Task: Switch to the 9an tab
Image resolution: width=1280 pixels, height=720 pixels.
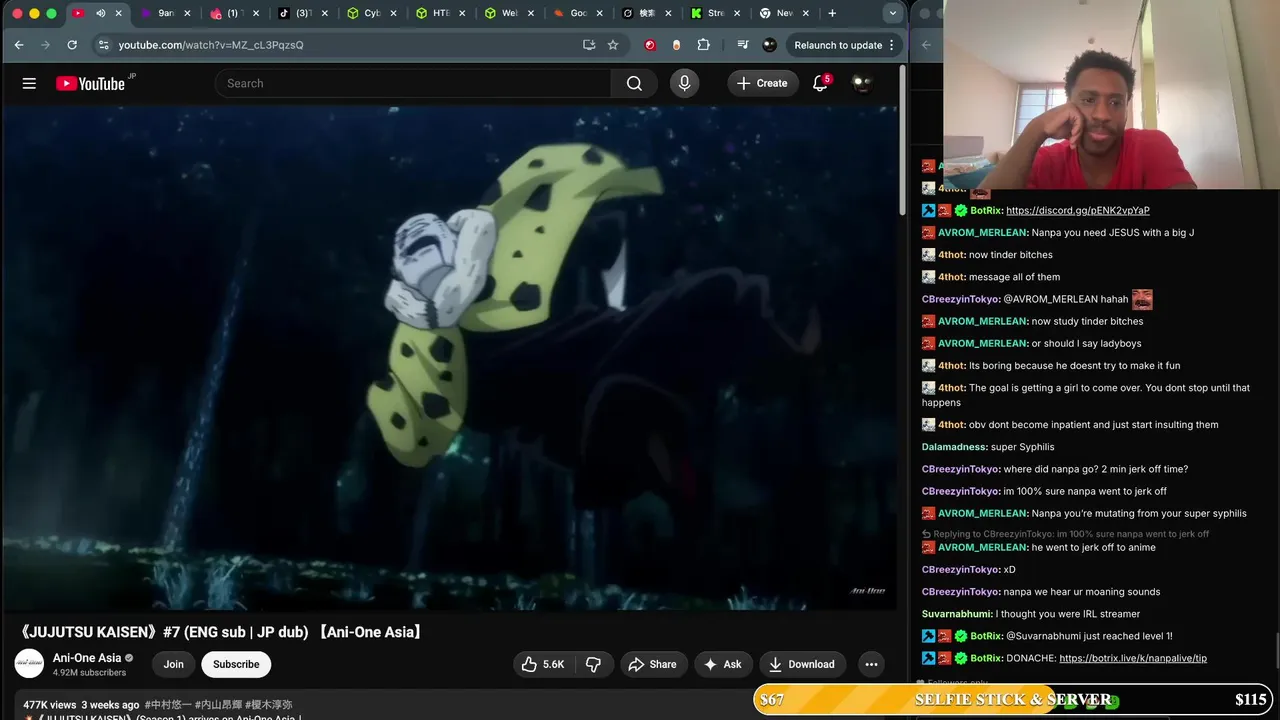Action: 165,13
